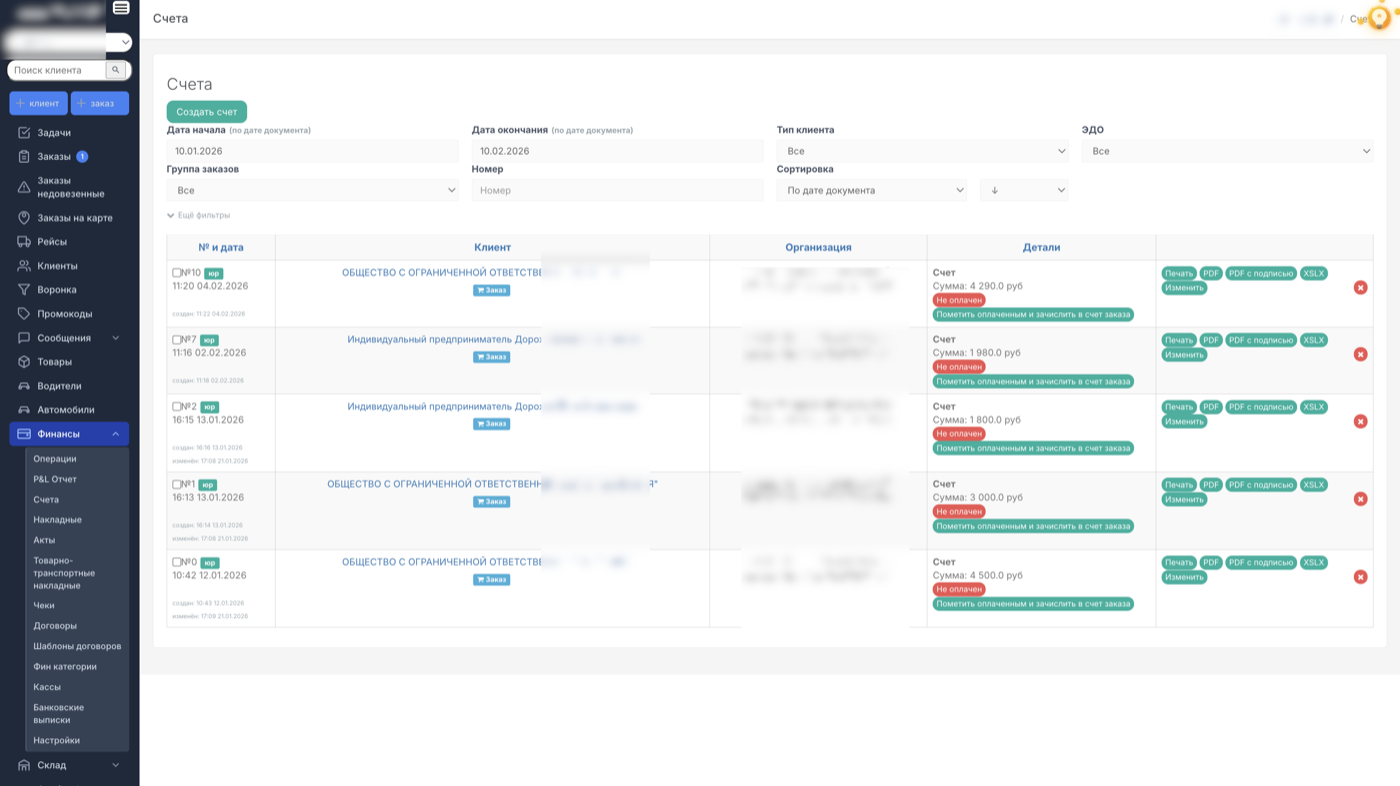
Task: Click the search magnifier icon button
Action: (x=116, y=70)
